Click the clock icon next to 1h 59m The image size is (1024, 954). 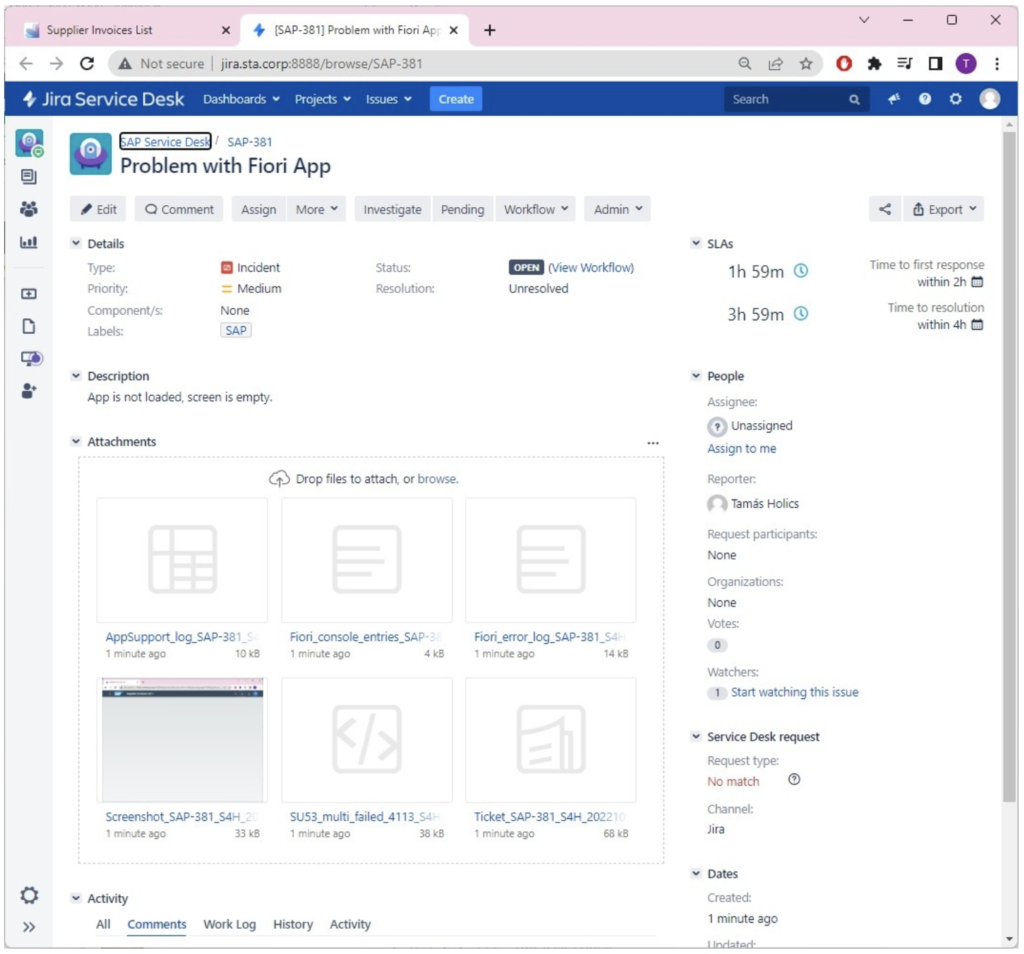[801, 271]
